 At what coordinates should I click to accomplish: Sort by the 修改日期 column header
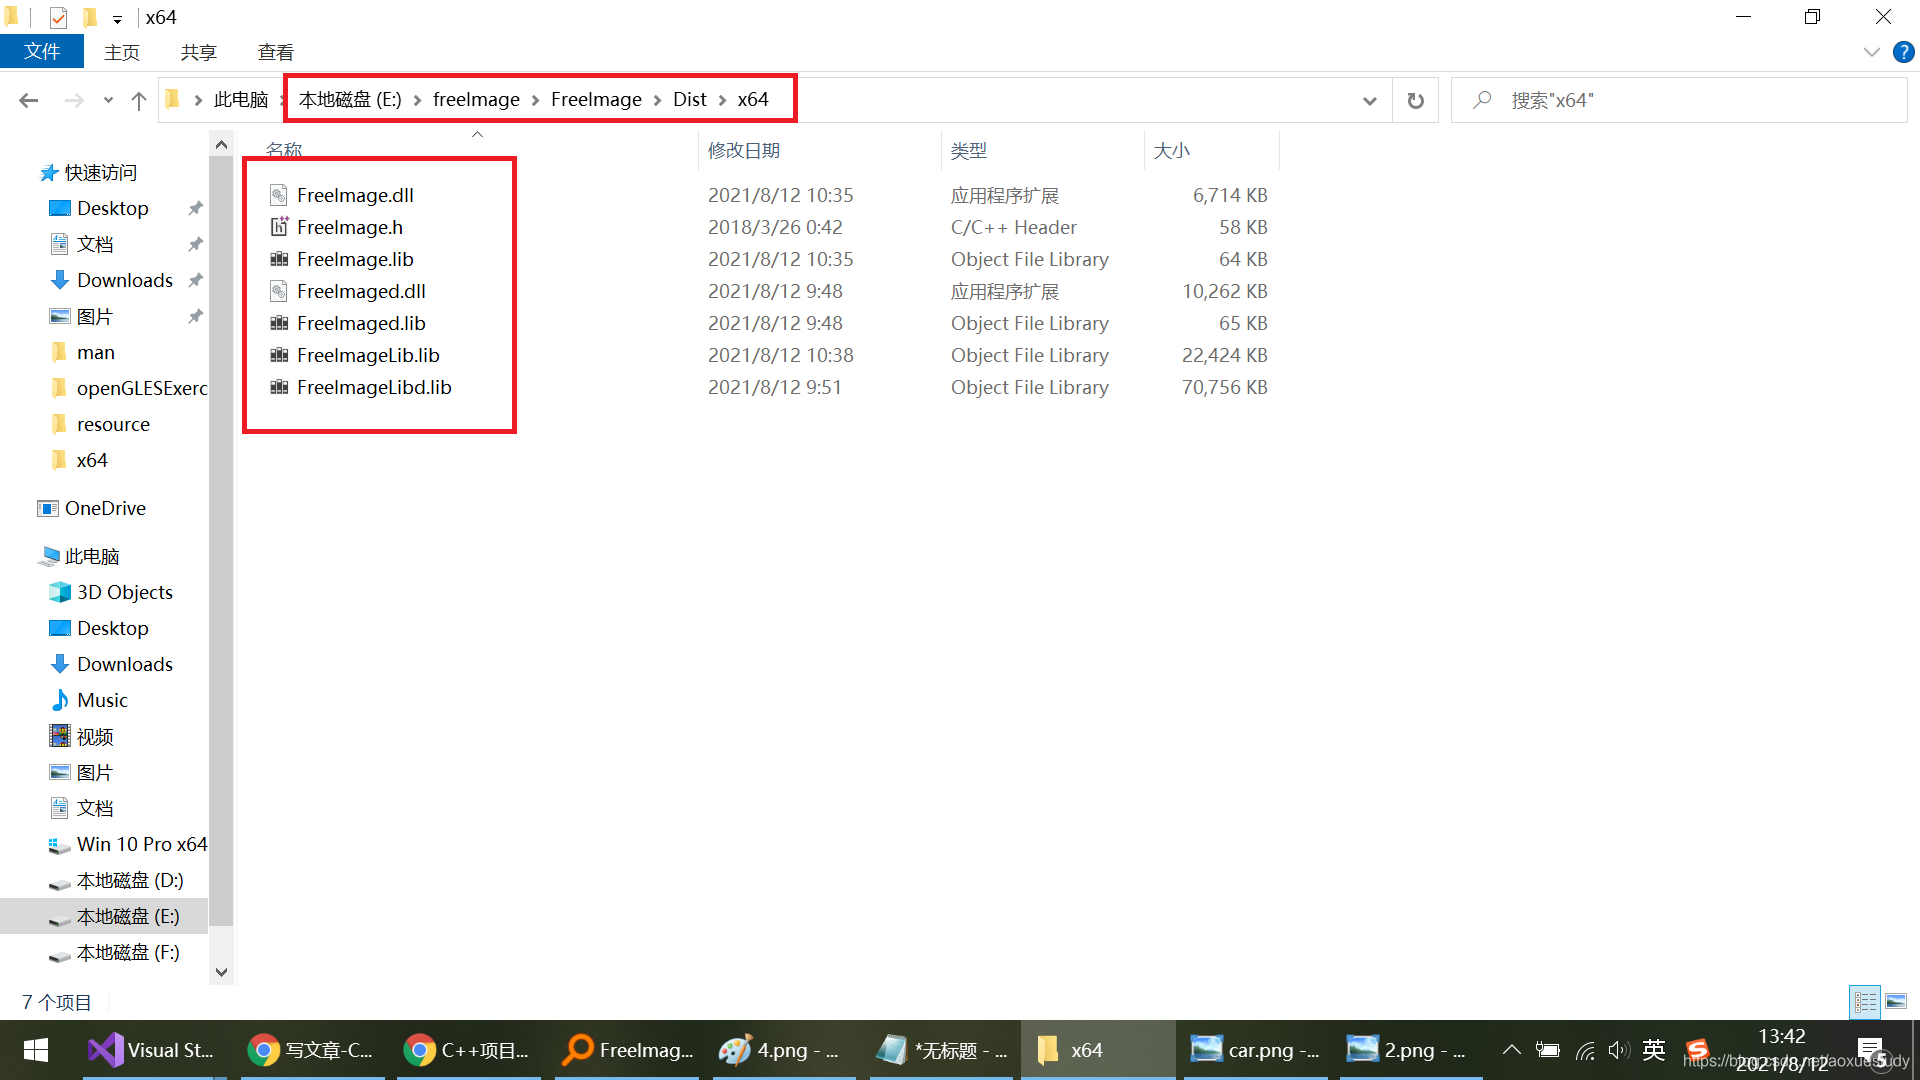743,150
